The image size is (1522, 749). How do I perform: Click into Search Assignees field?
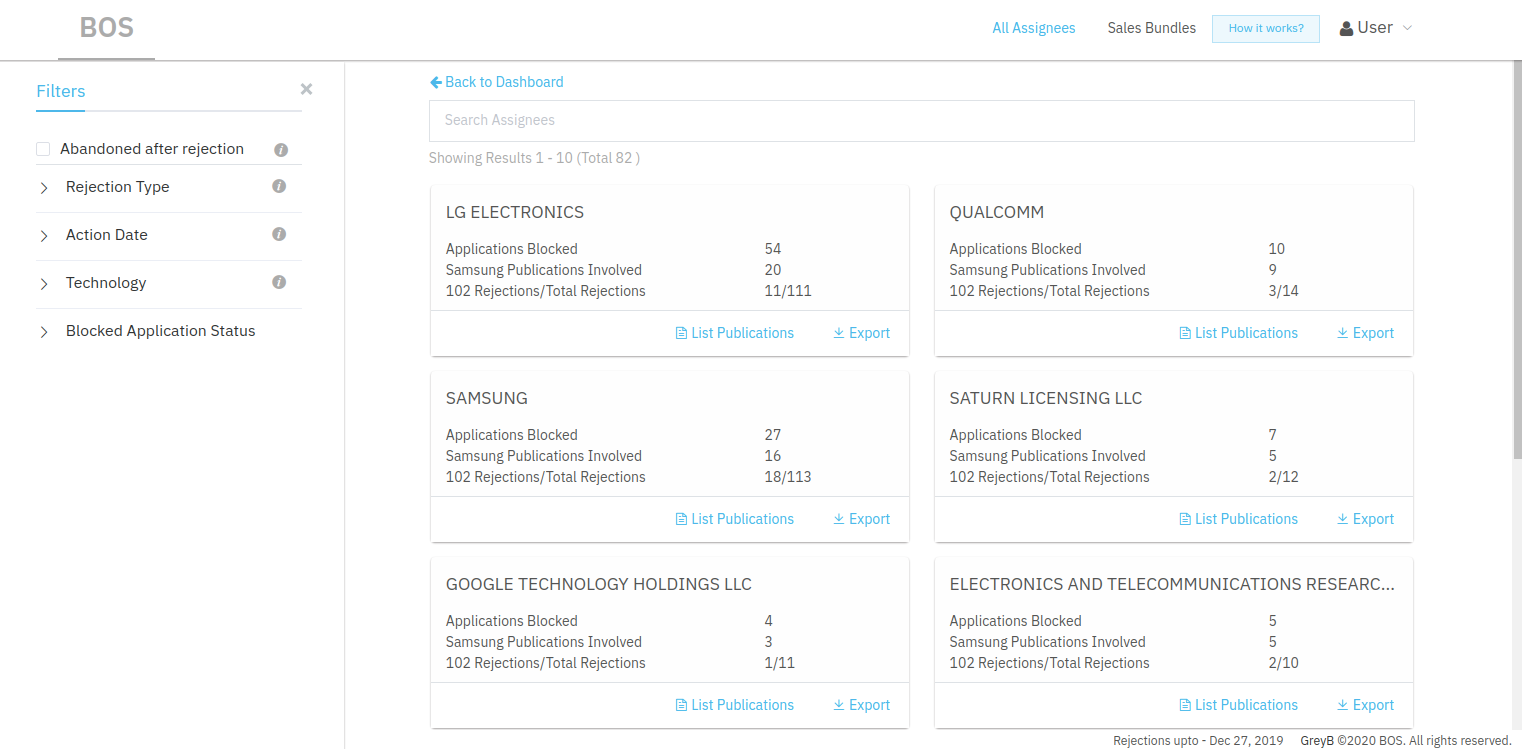922,120
